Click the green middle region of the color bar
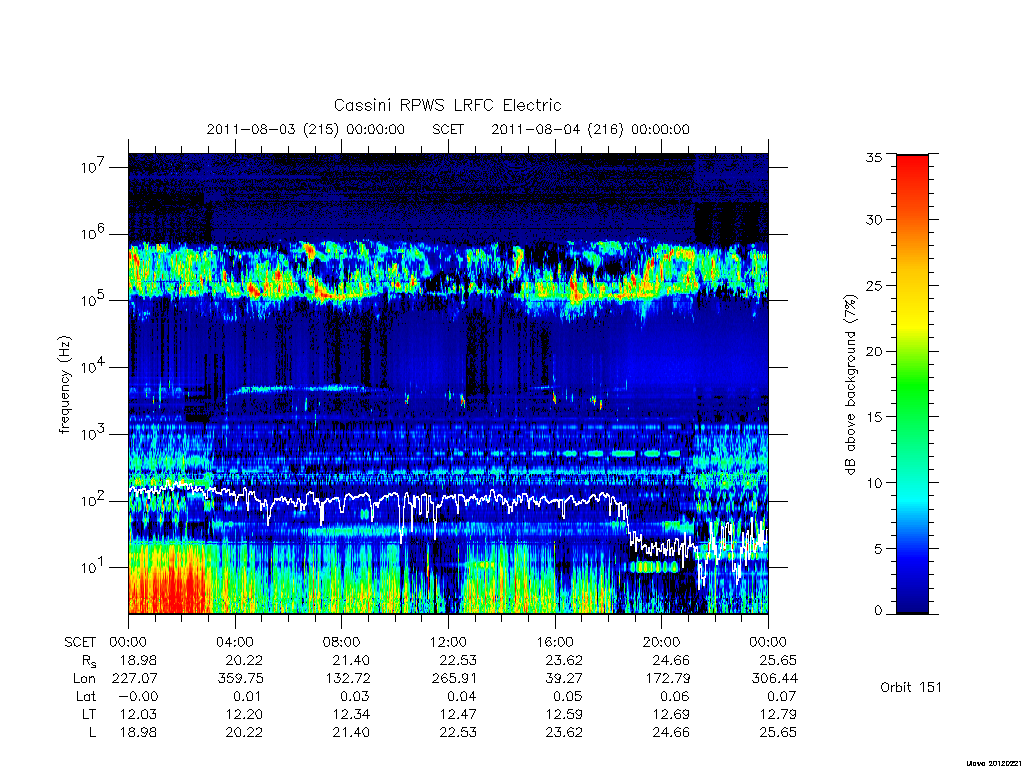Viewport: 1024px width, 768px height. (x=912, y=385)
